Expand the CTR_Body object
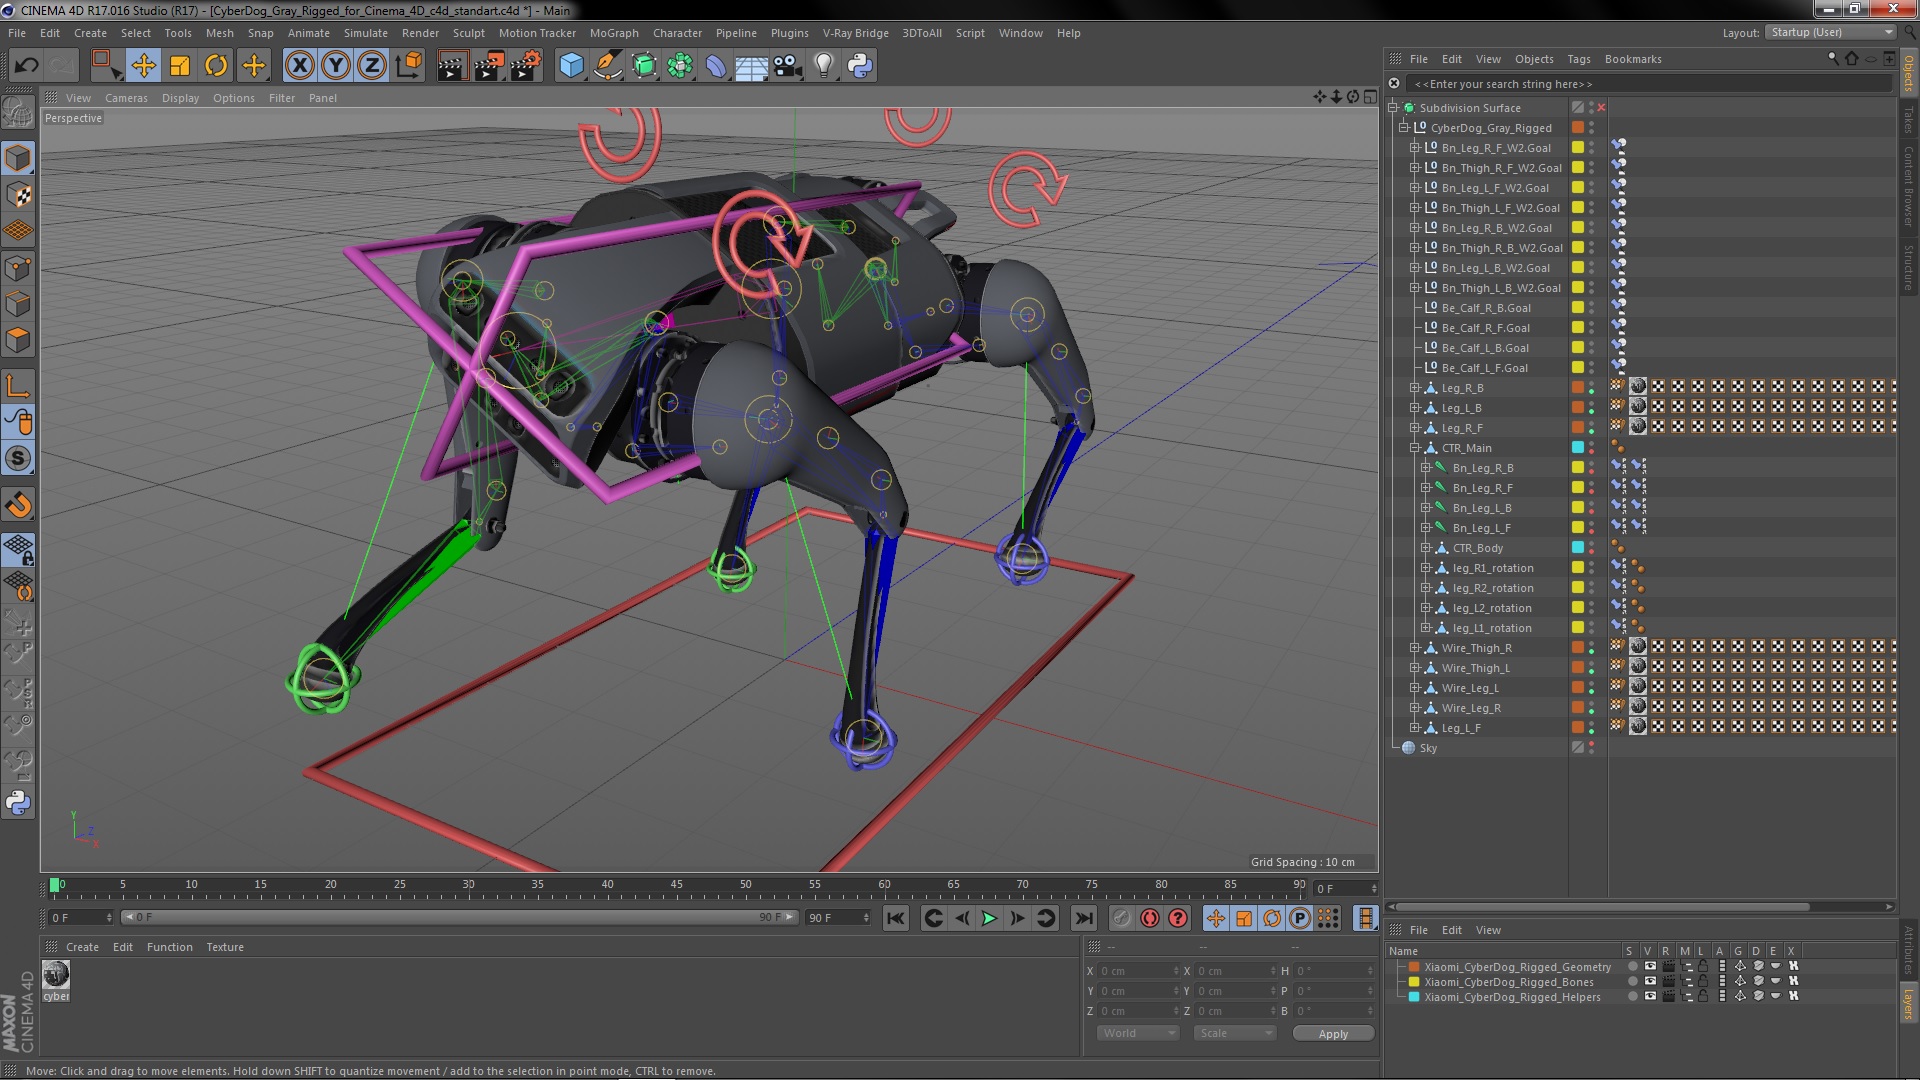This screenshot has width=1920, height=1080. pyautogui.click(x=1426, y=548)
